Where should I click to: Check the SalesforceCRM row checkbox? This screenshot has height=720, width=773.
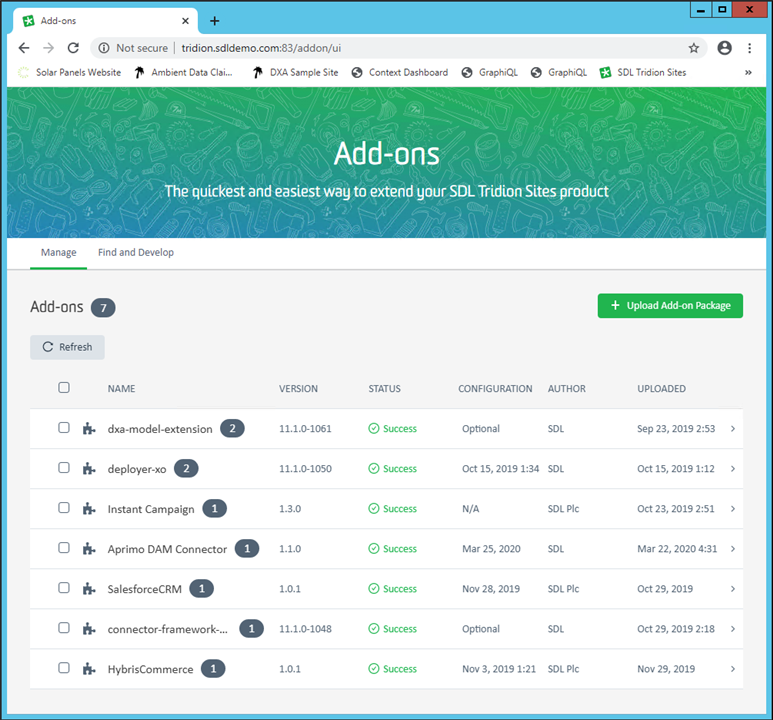(x=64, y=587)
